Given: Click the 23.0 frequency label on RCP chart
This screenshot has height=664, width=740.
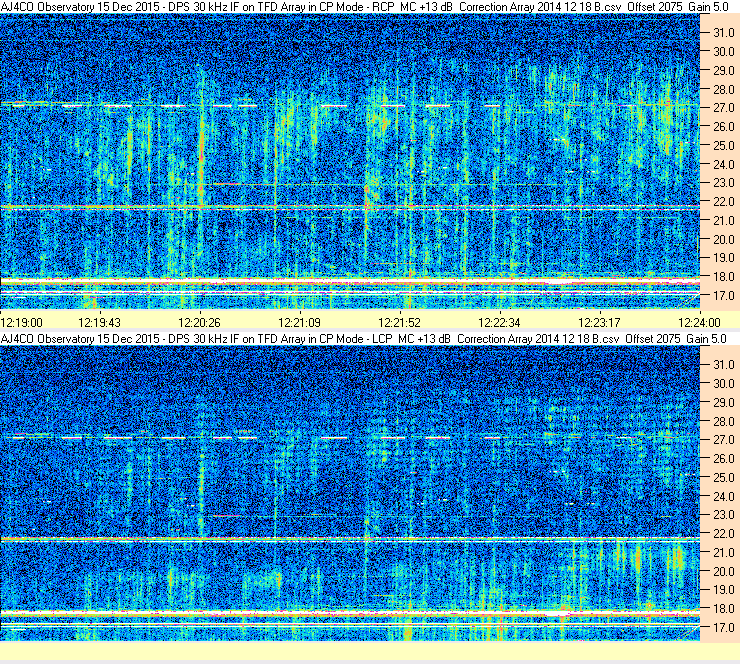Looking at the screenshot, I should click(723, 183).
